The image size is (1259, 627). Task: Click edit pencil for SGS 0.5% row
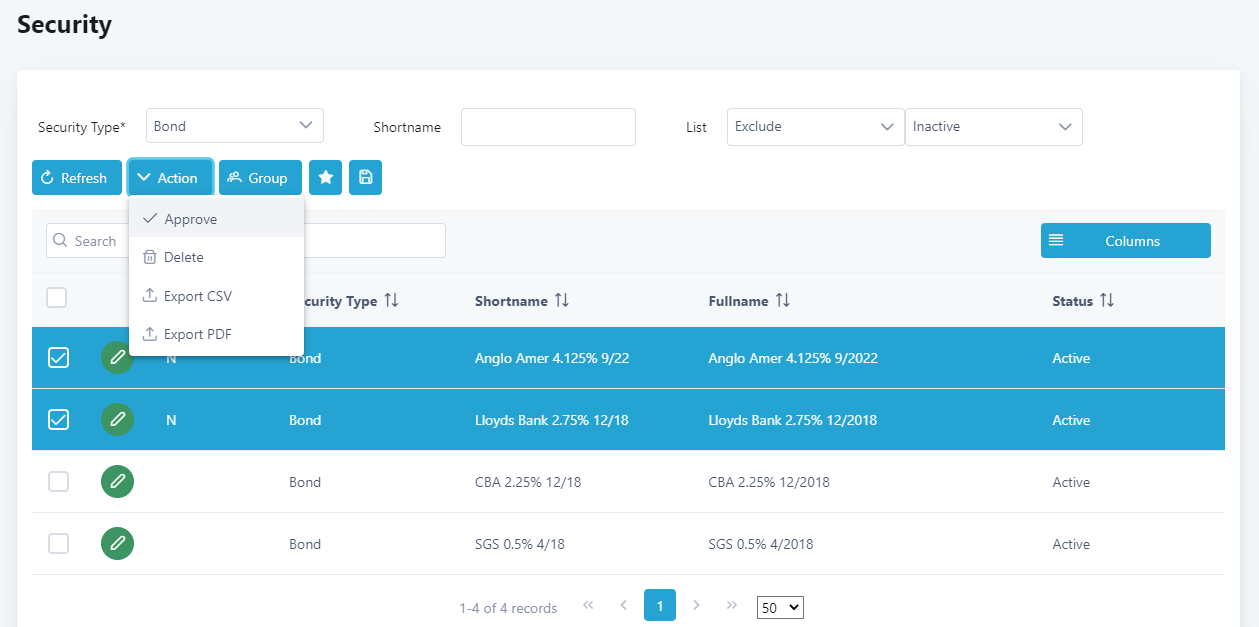[x=117, y=544]
